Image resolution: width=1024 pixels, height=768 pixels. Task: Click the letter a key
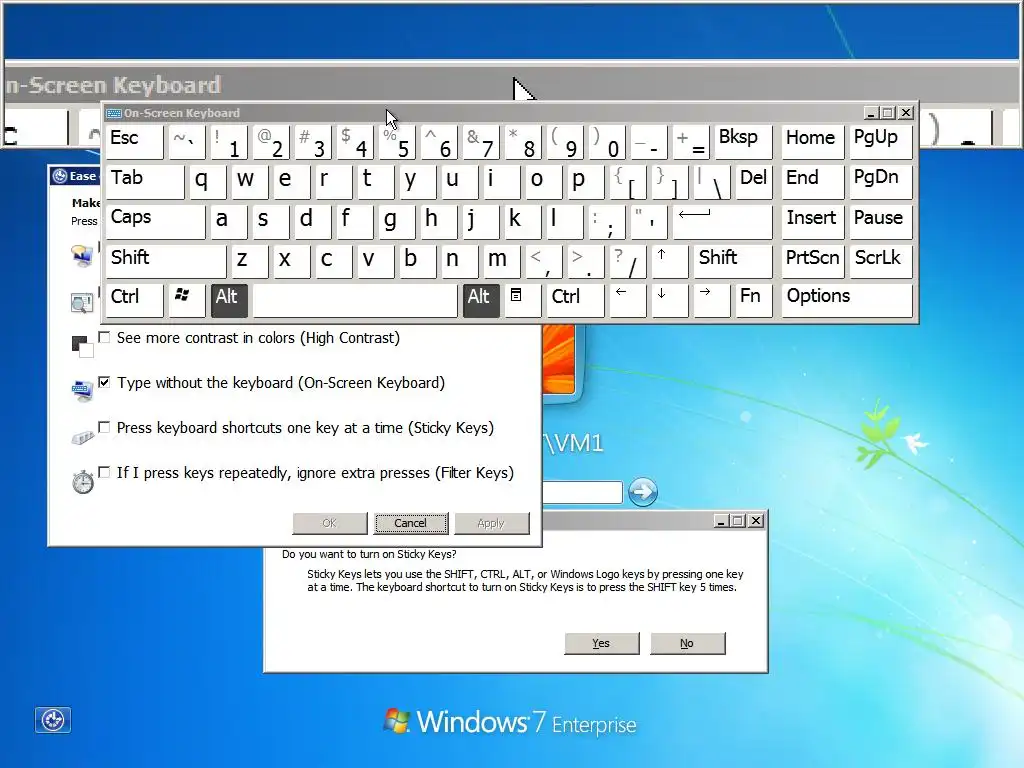click(x=229, y=222)
